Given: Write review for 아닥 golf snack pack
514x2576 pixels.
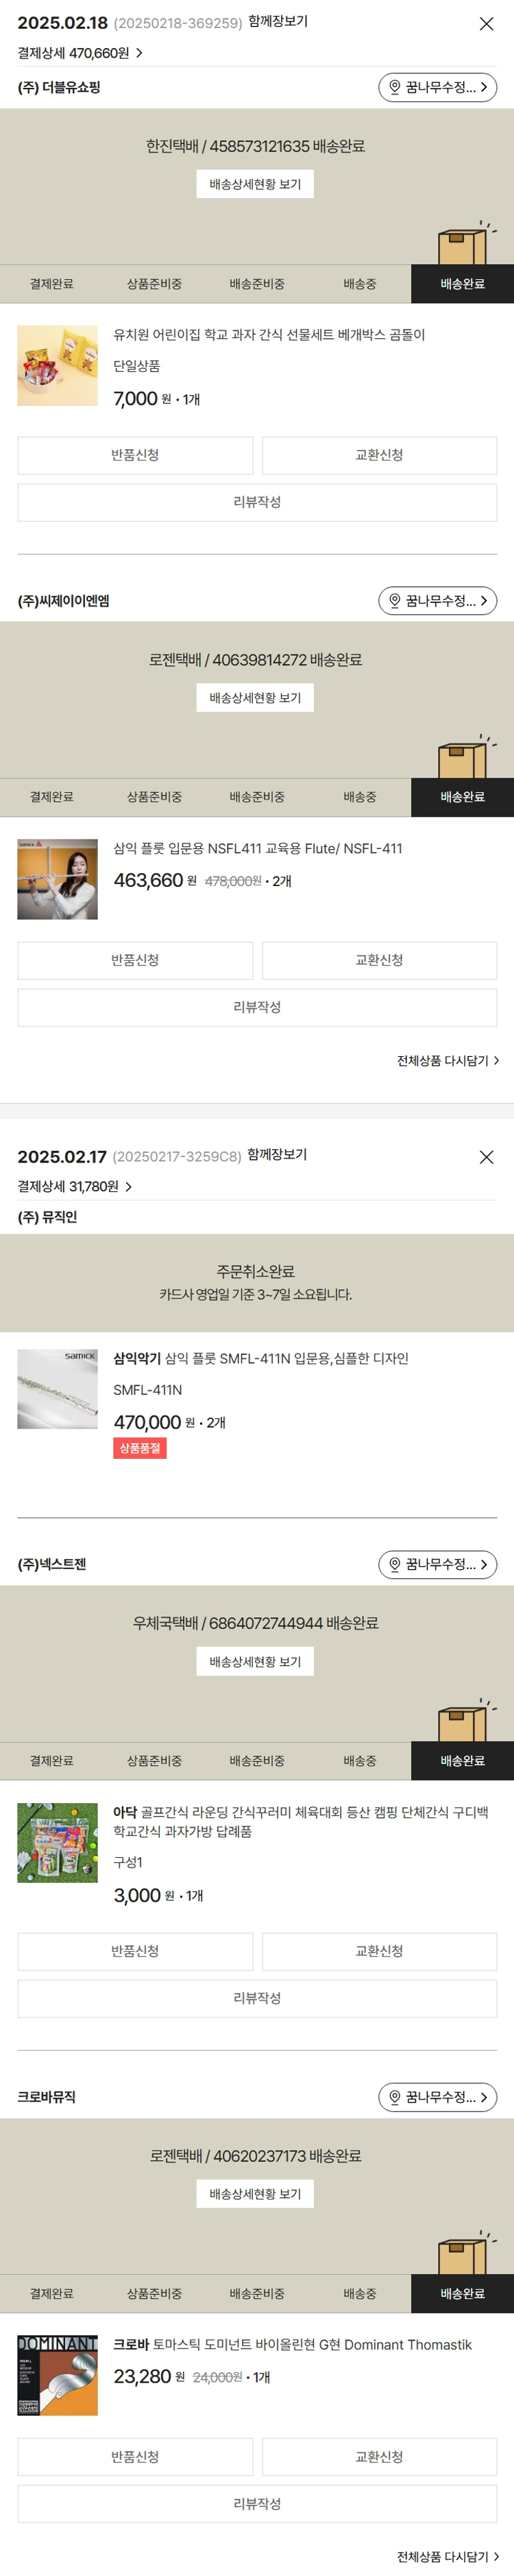Looking at the screenshot, I should tap(257, 1997).
